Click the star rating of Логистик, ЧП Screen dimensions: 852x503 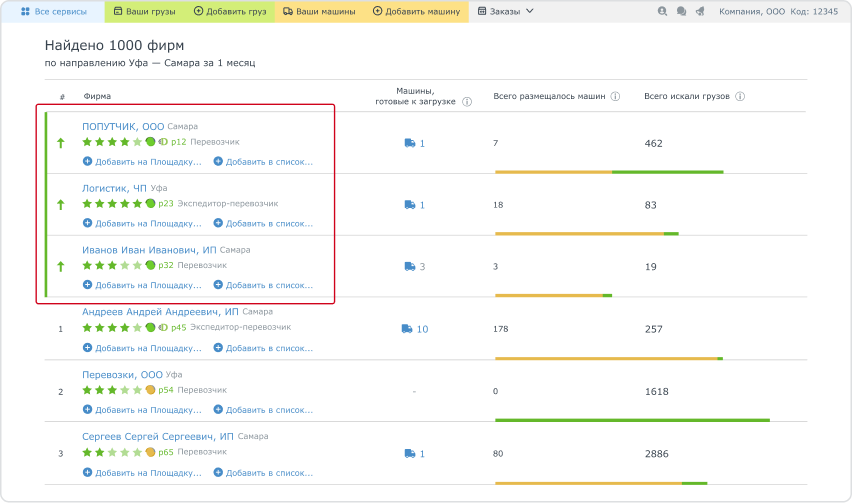coord(112,204)
